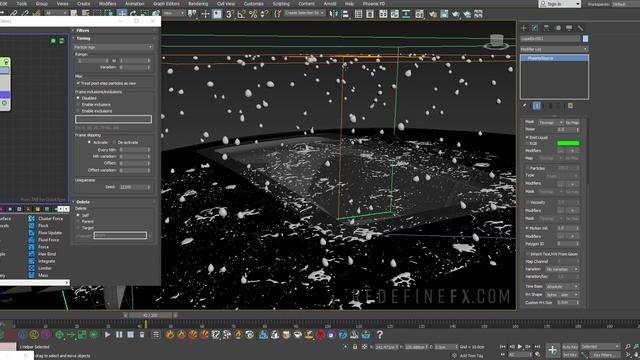640x360 pixels.
Task: Click the green Emit Liquid color swatch
Action: 568,143
